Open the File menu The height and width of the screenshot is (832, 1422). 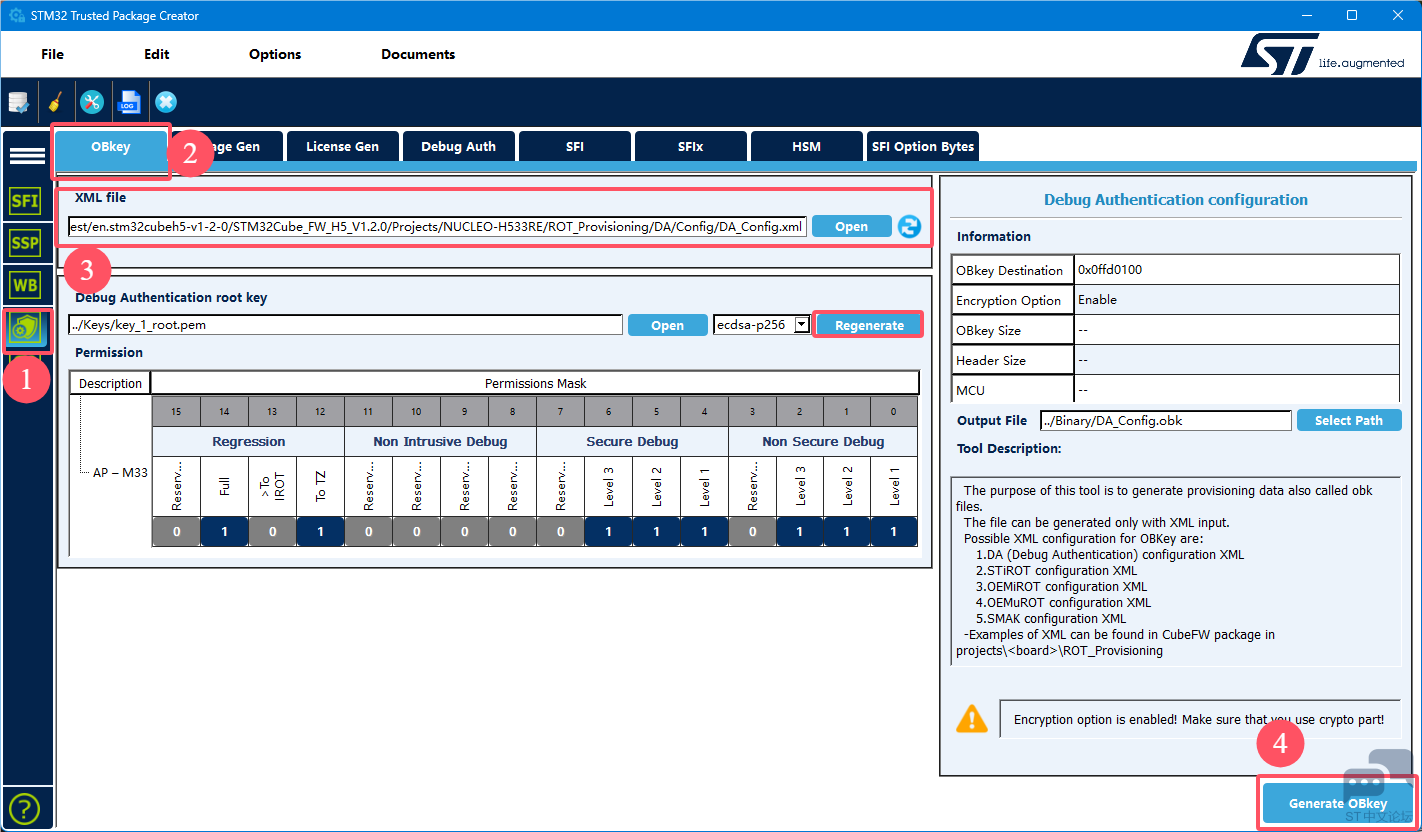52,54
